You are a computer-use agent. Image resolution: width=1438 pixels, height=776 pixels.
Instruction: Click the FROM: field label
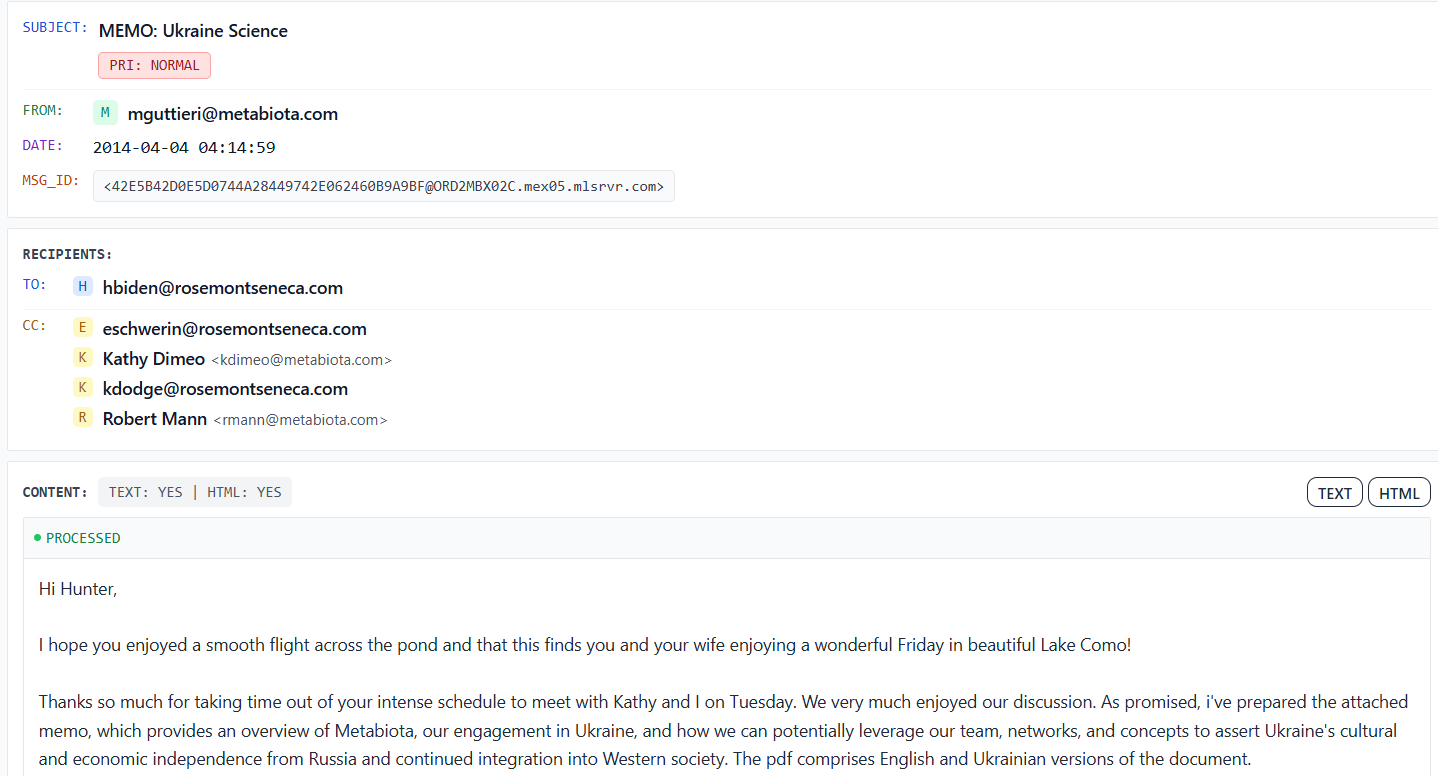click(x=43, y=110)
